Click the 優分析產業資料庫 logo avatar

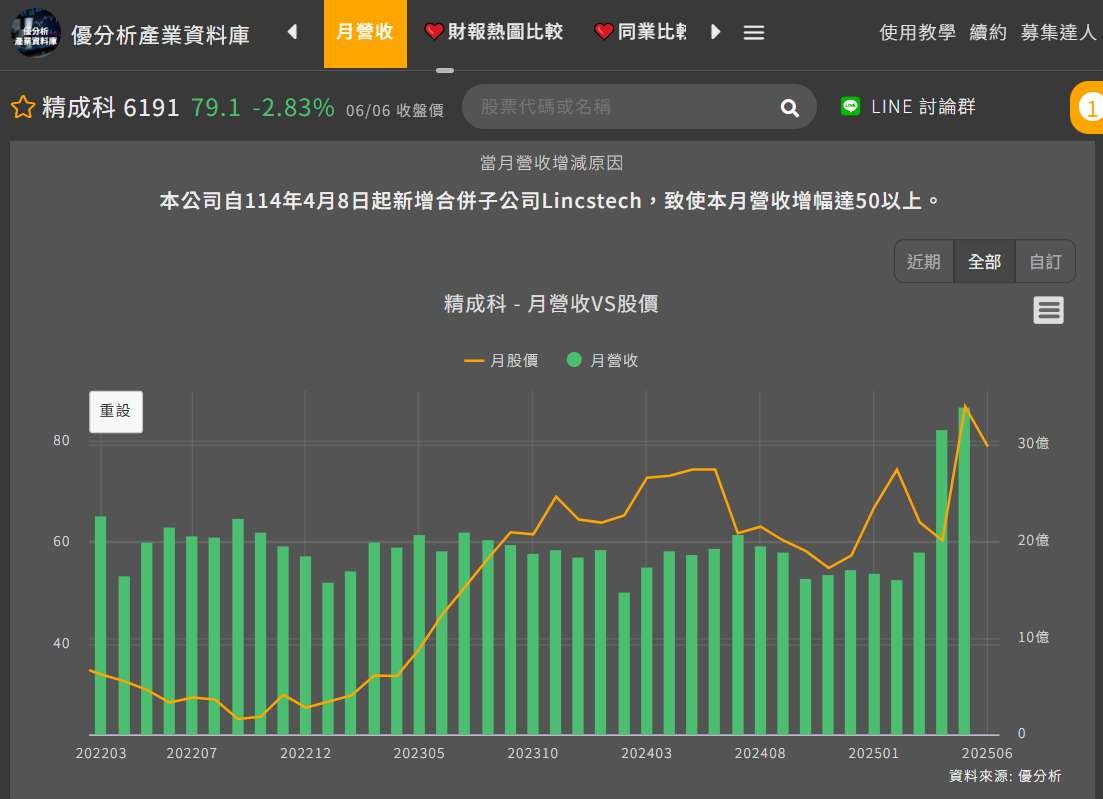35,33
